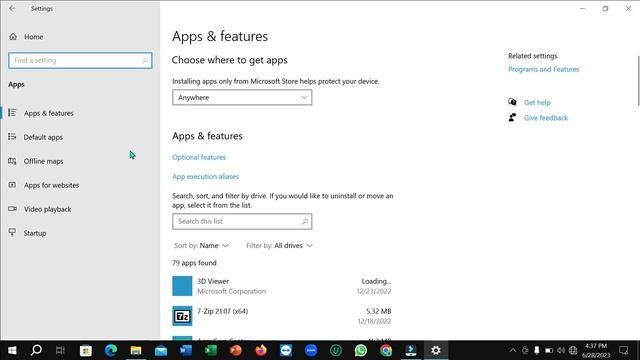Launch Microsoft Edge from taskbar
The width and height of the screenshot is (640, 360).
pos(111,350)
